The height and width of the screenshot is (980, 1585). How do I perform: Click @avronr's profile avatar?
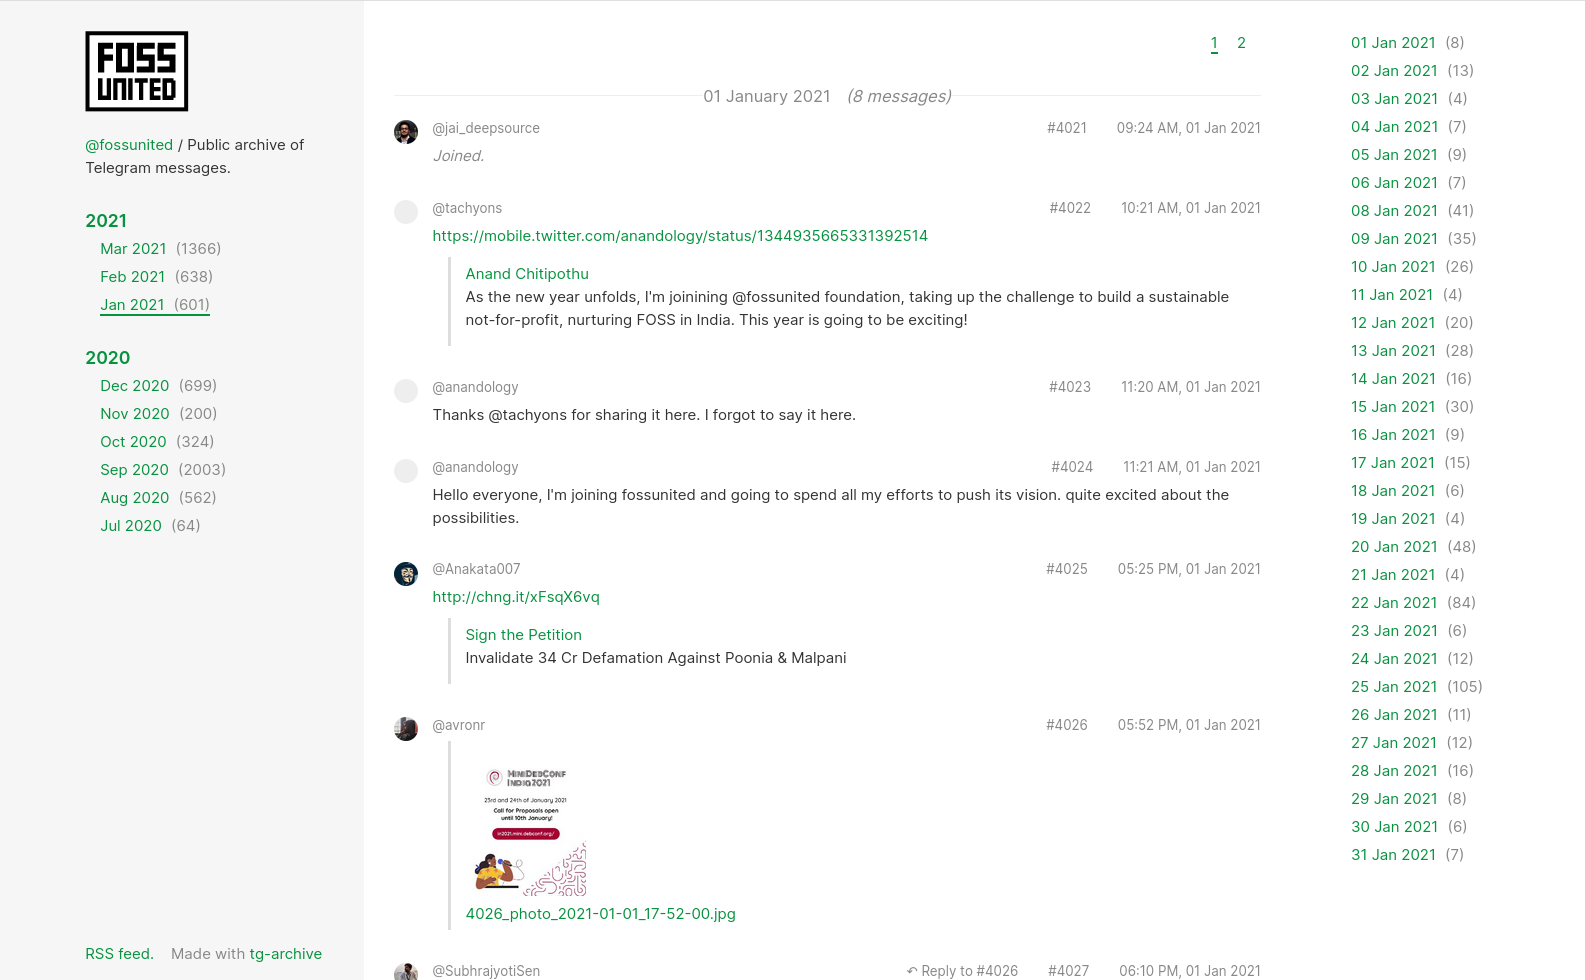(406, 729)
